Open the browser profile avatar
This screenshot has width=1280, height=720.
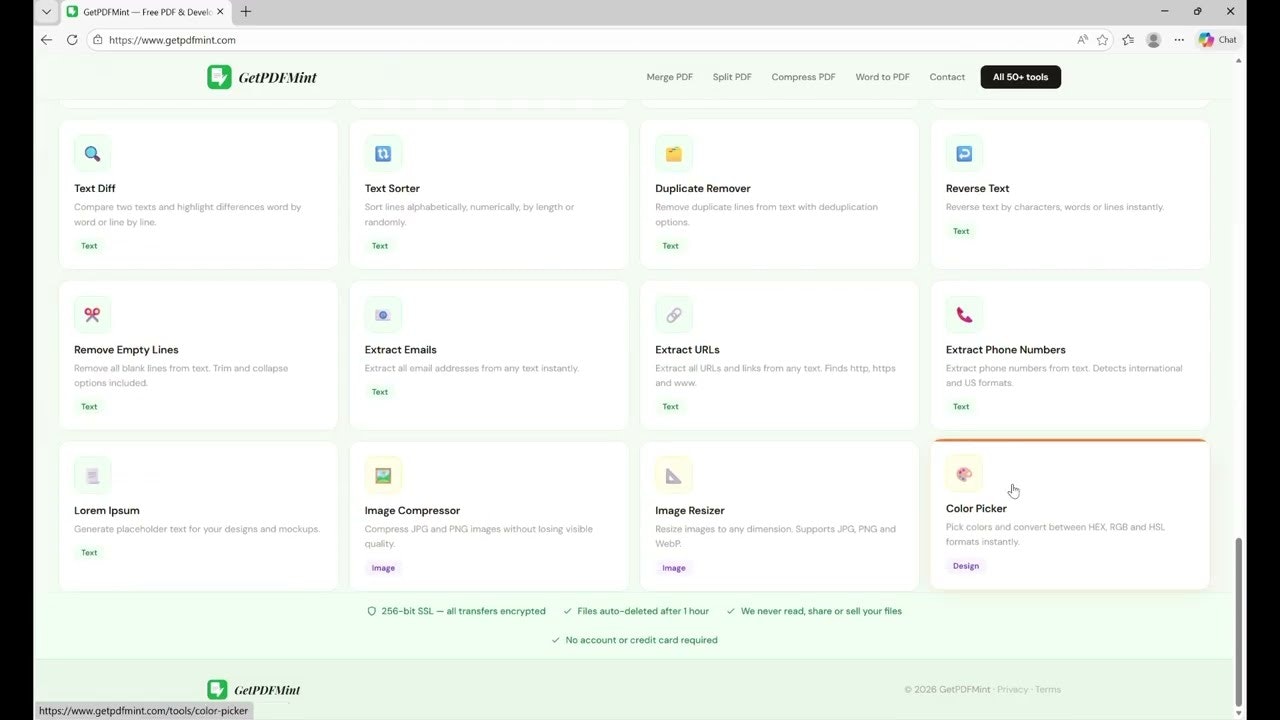(1154, 40)
